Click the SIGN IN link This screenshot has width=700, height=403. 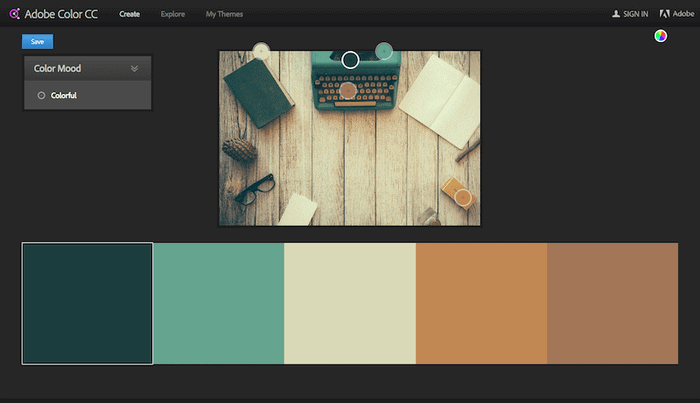click(635, 14)
